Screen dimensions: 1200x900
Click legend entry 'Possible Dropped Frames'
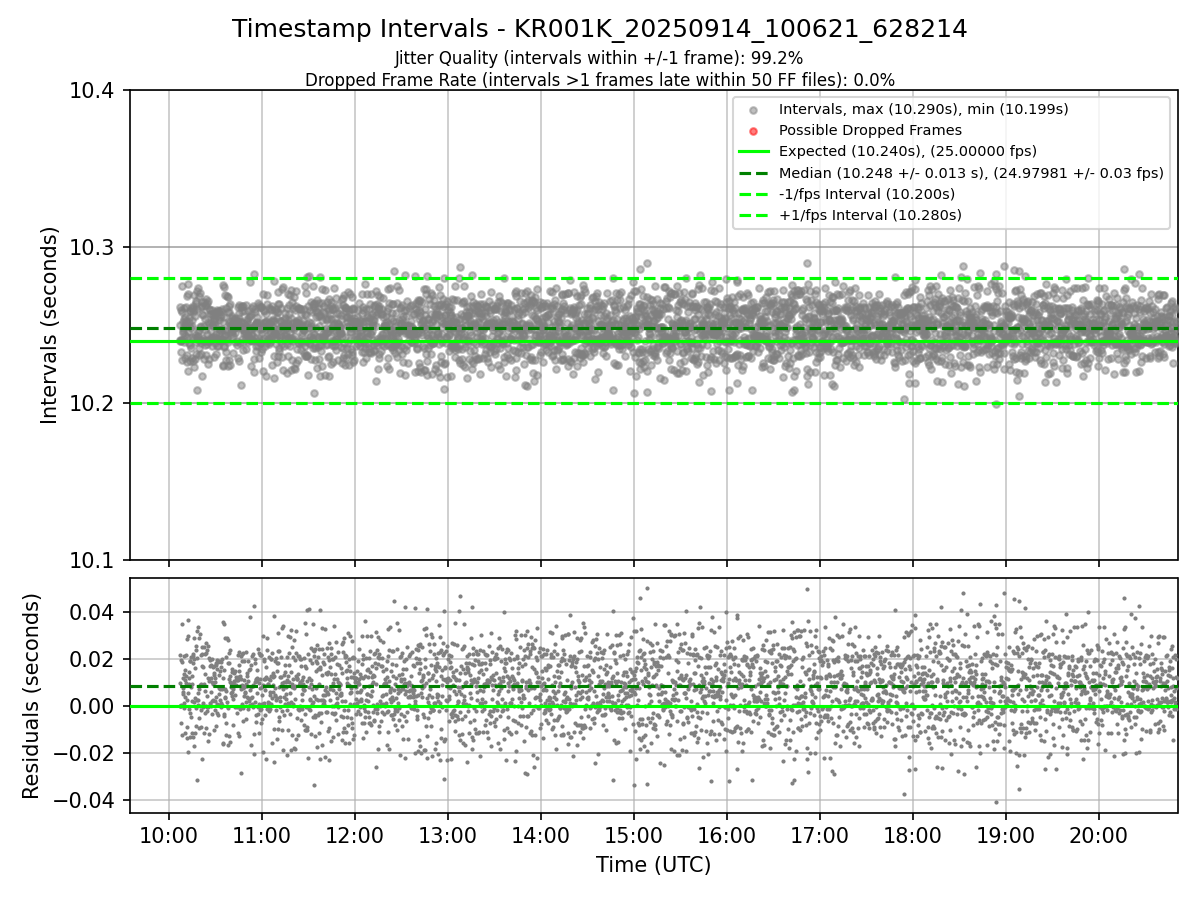[870, 130]
